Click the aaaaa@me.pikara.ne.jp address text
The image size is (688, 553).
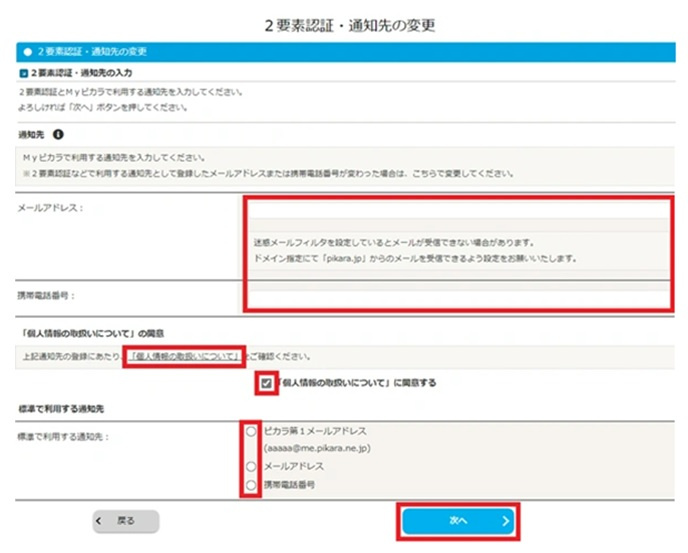pos(317,448)
